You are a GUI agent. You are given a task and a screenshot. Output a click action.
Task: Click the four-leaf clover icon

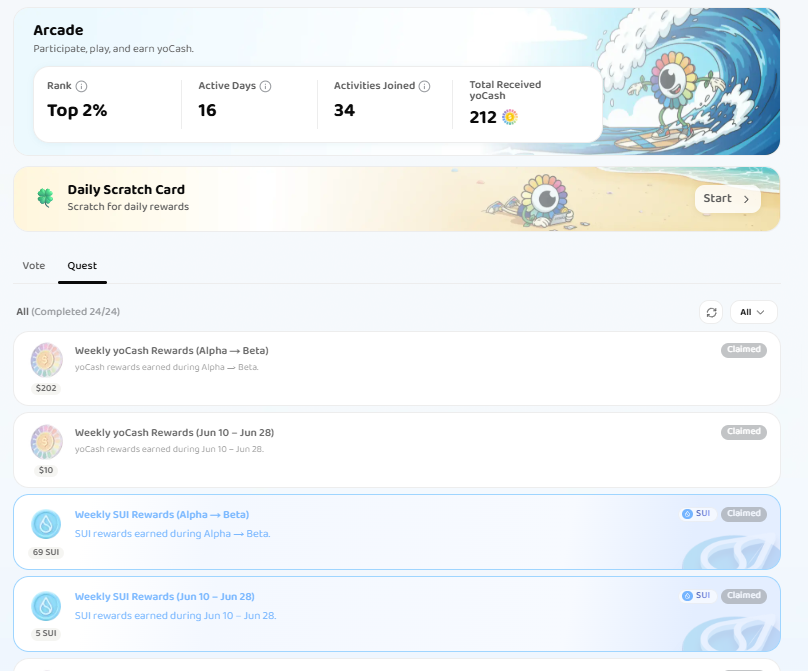click(45, 197)
